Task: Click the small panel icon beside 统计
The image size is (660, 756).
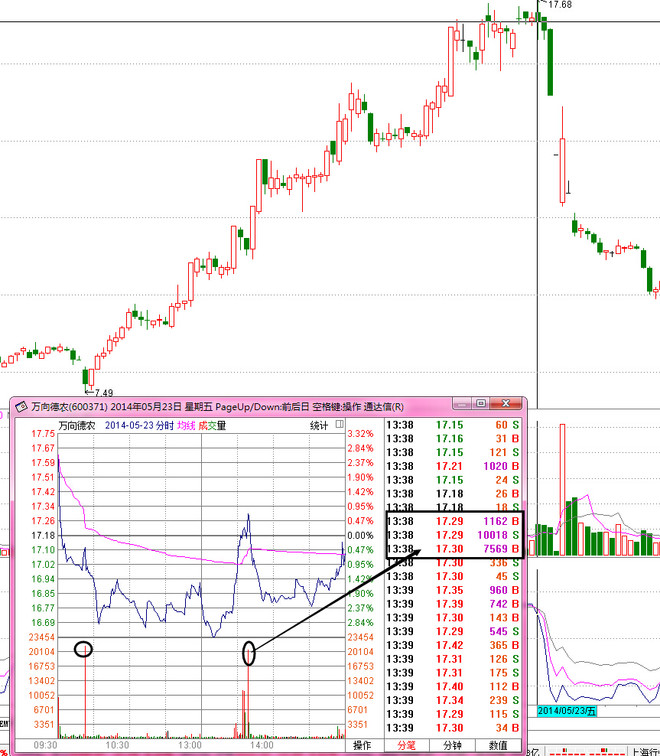Action: 339,424
